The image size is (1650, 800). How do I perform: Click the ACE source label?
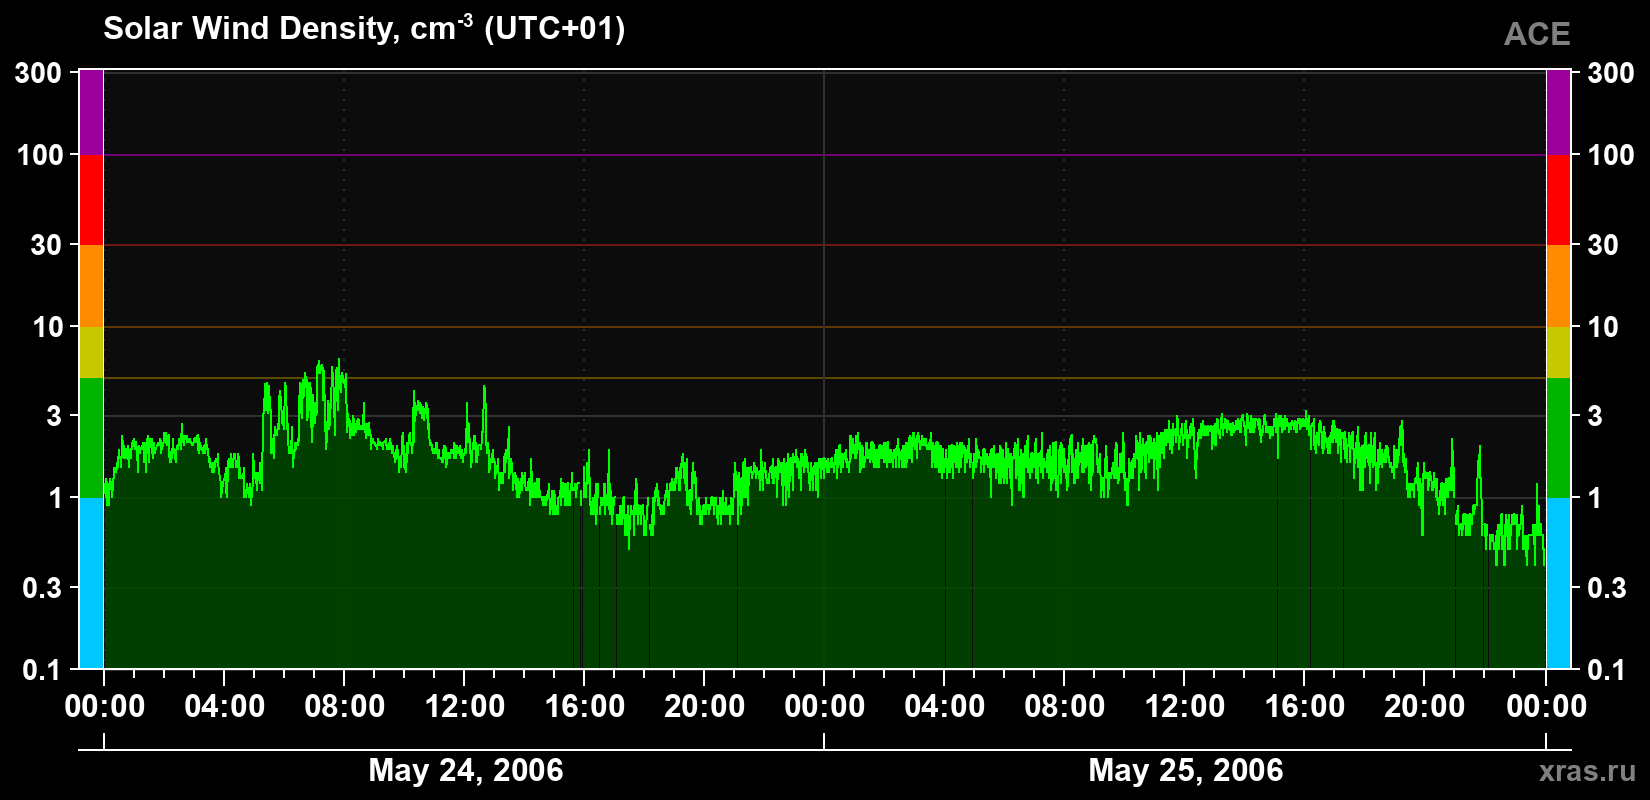coord(1537,34)
